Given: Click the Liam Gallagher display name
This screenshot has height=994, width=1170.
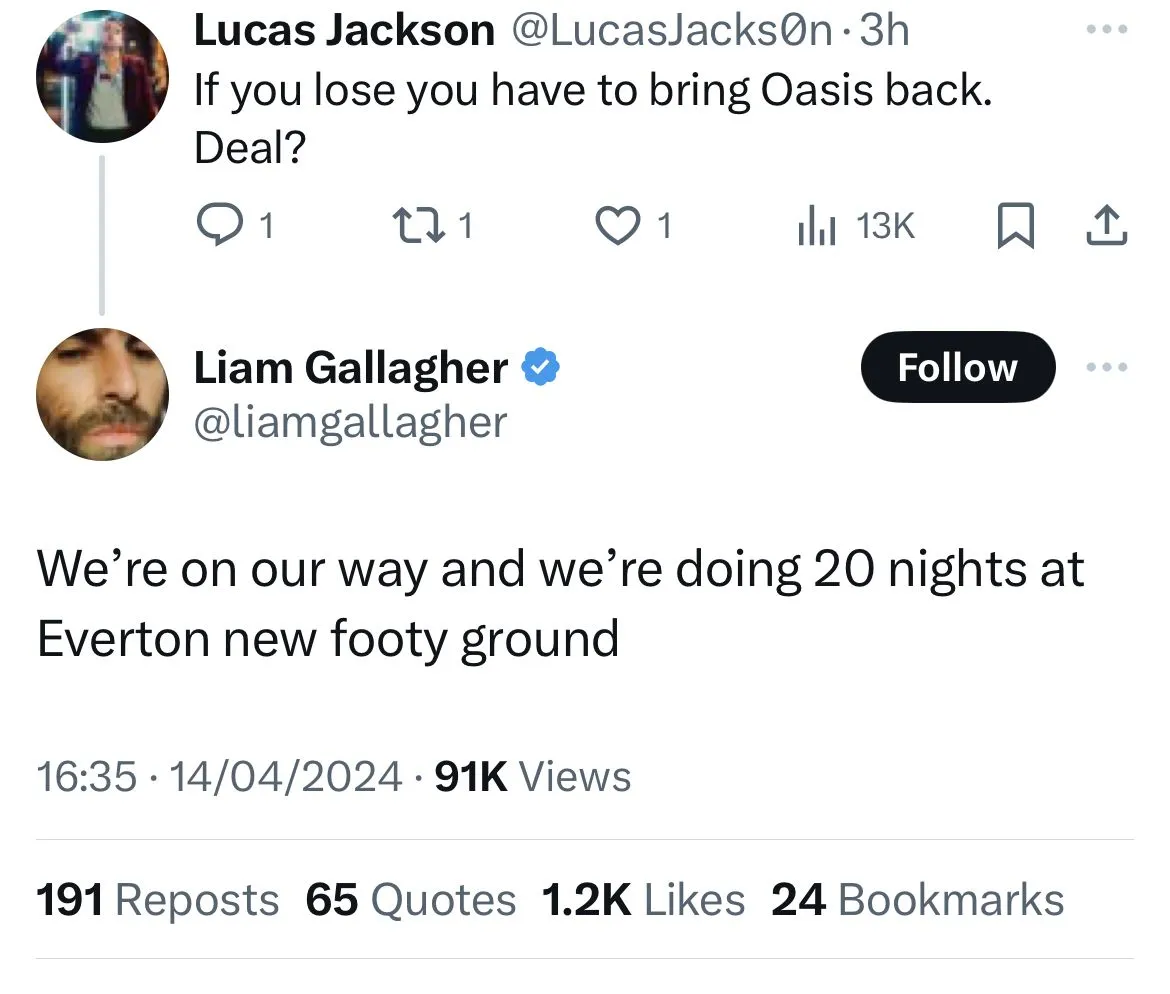Looking at the screenshot, I should (x=350, y=368).
